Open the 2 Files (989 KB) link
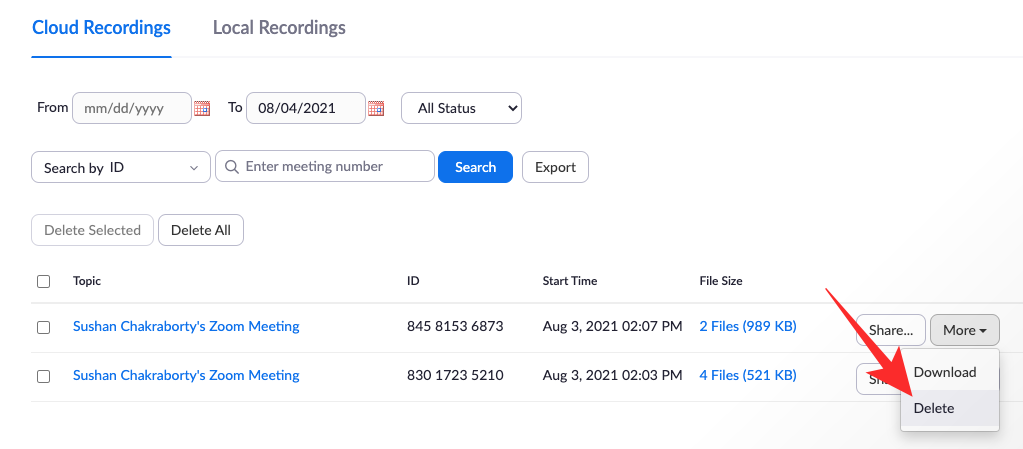 [x=747, y=326]
